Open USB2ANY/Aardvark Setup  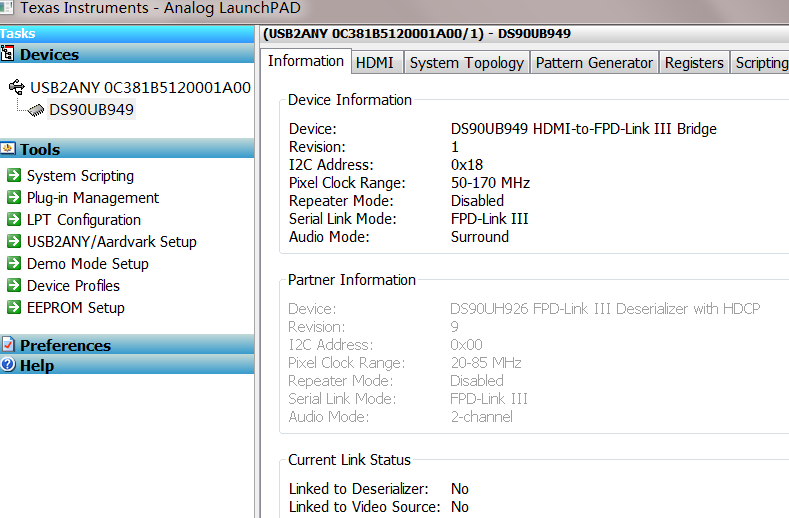point(112,242)
